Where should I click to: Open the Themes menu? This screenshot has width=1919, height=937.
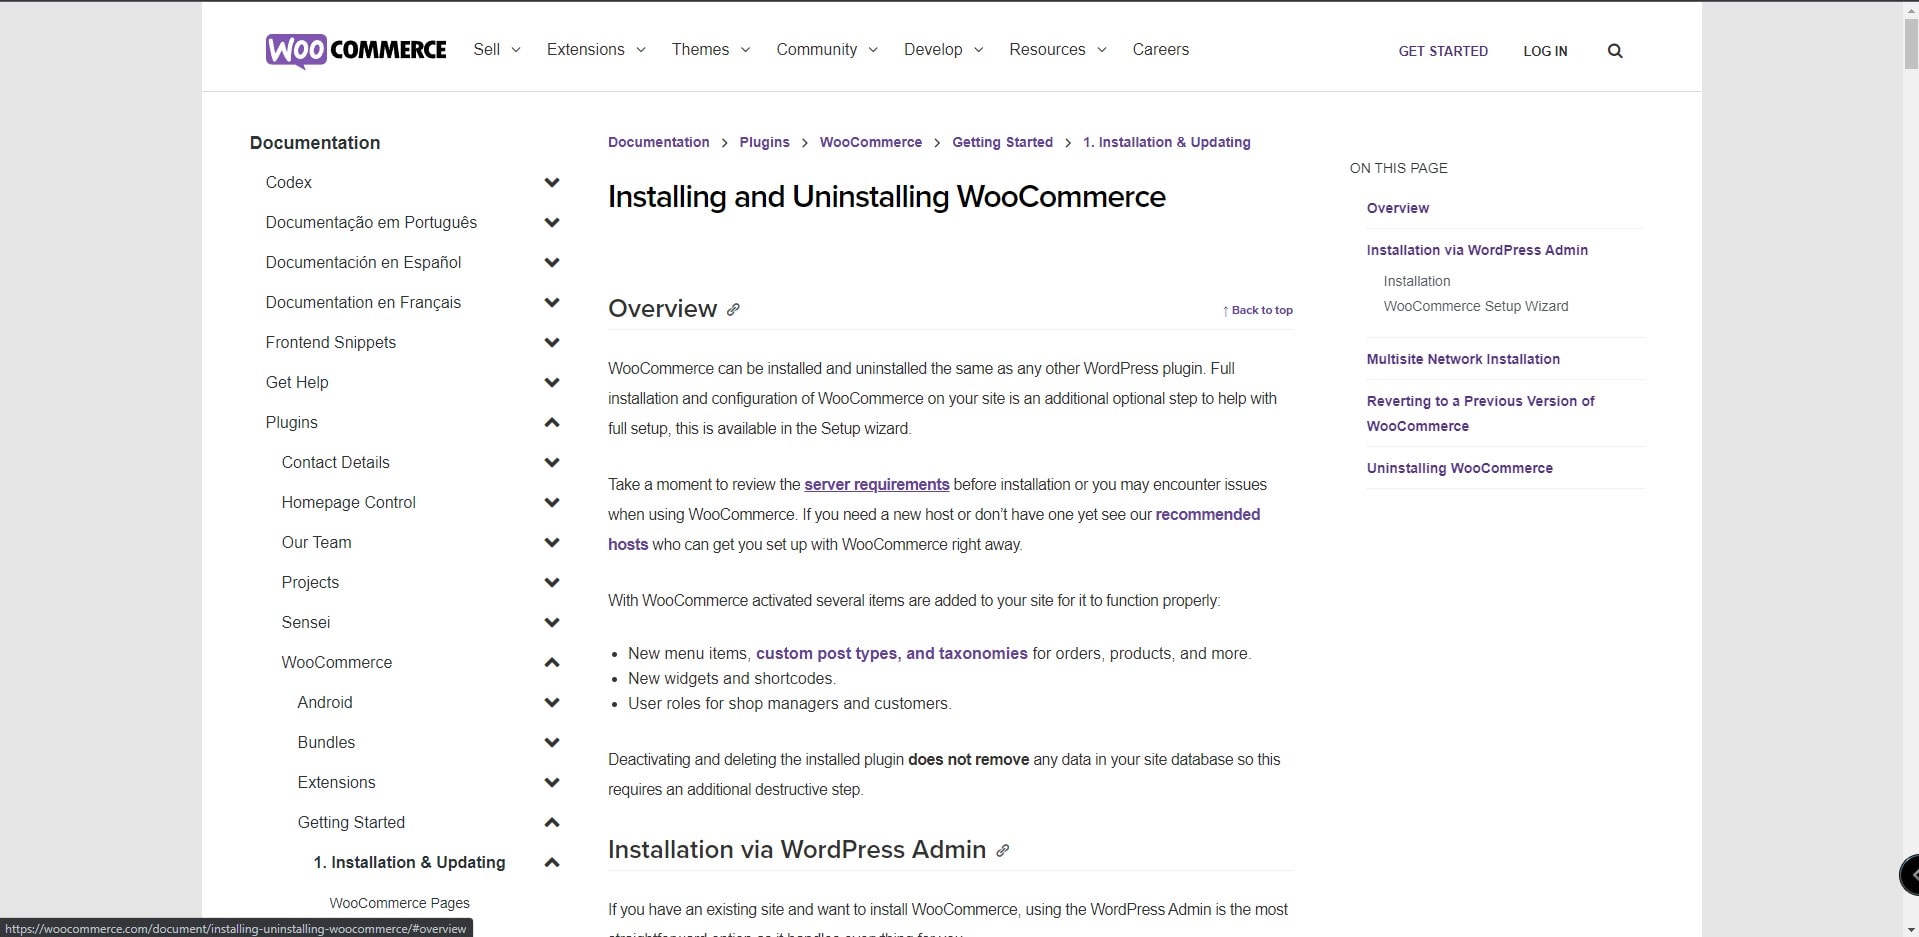click(711, 50)
